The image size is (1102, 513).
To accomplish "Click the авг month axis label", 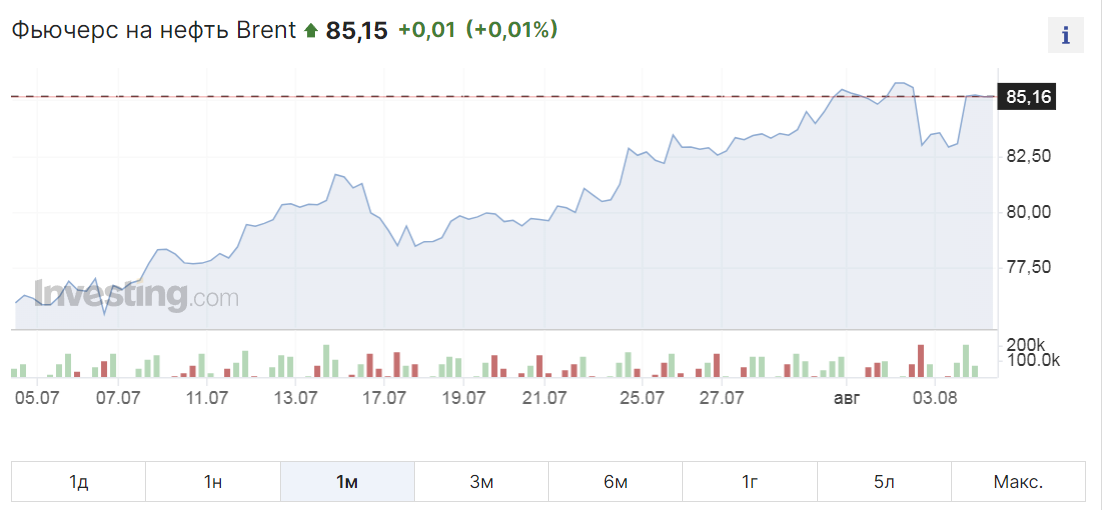I will (x=846, y=398).
